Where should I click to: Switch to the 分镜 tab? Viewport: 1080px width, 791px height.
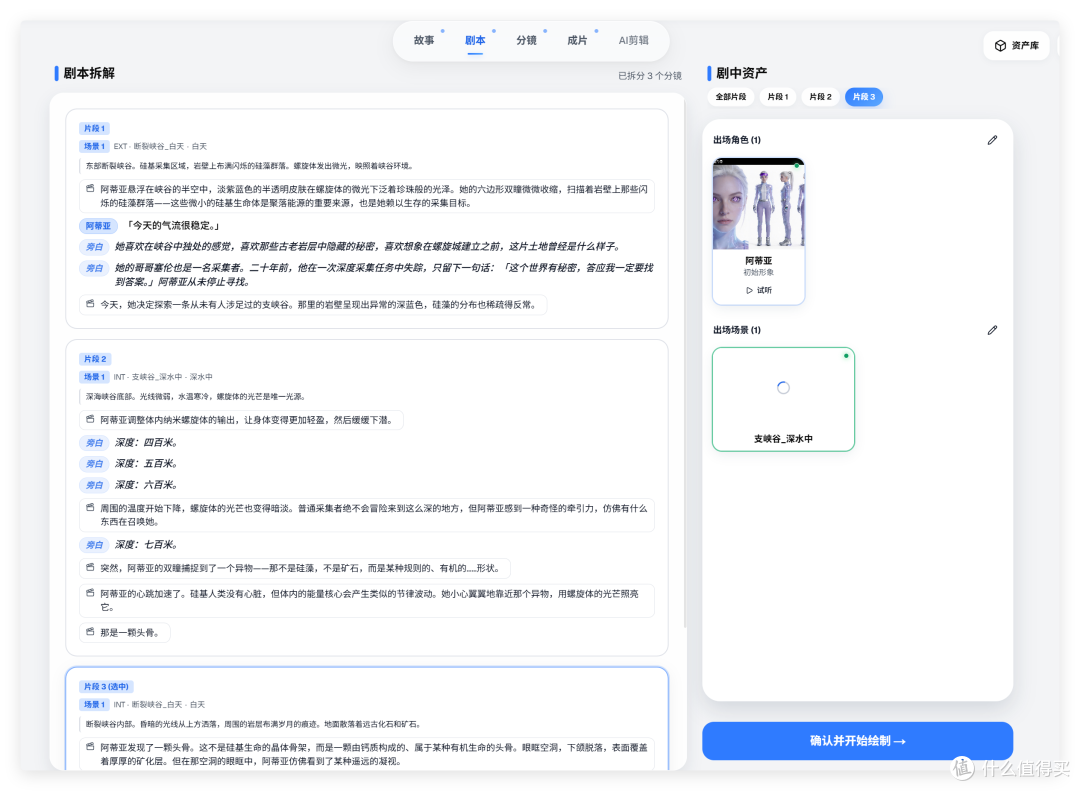[x=526, y=41]
